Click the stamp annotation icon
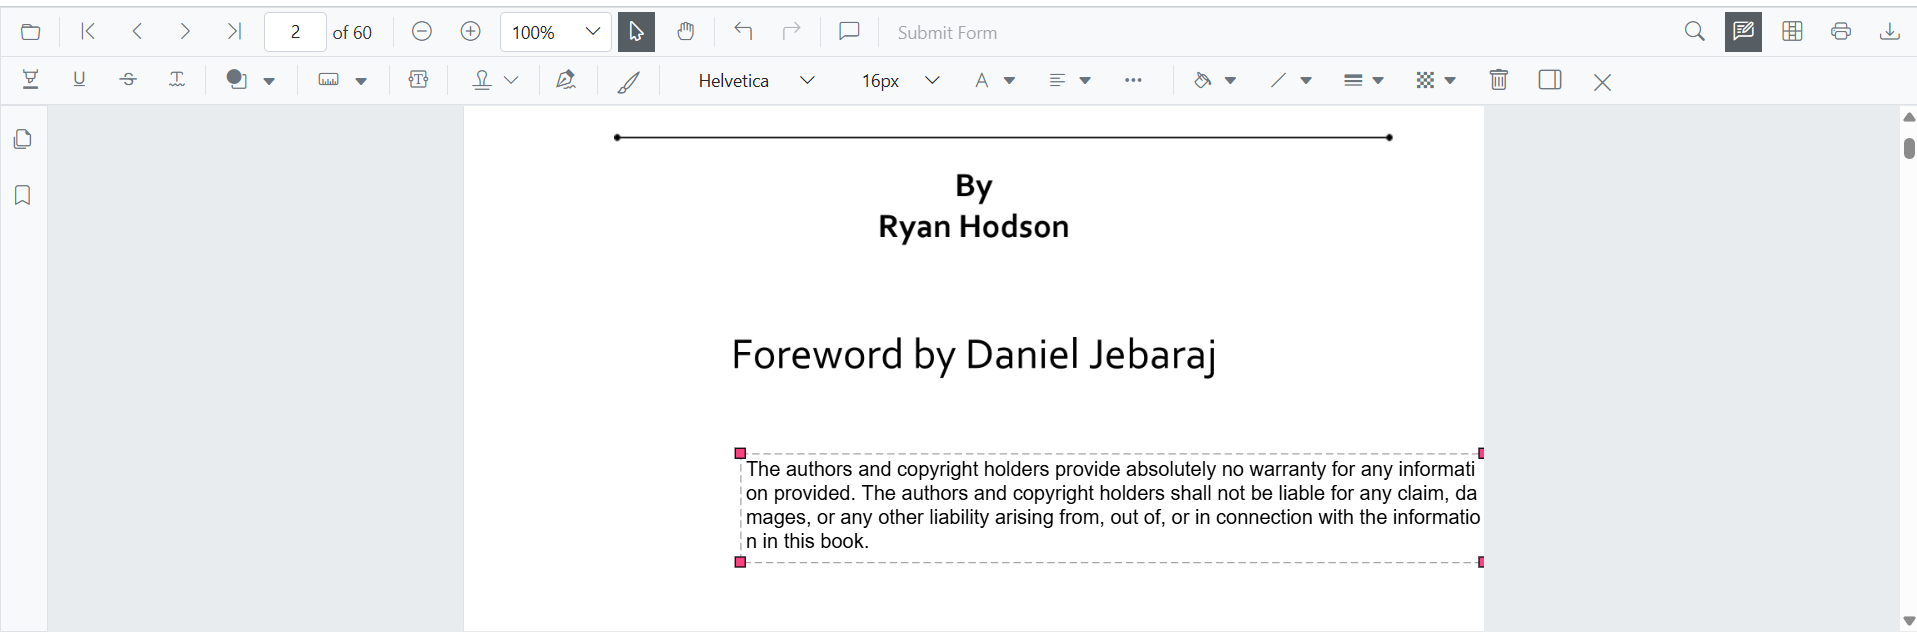The height and width of the screenshot is (637, 1917). tap(482, 80)
